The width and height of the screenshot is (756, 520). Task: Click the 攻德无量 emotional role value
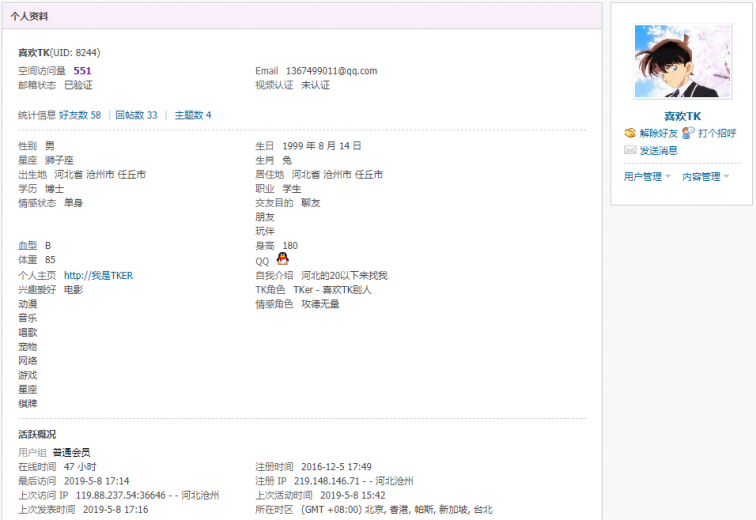point(320,304)
